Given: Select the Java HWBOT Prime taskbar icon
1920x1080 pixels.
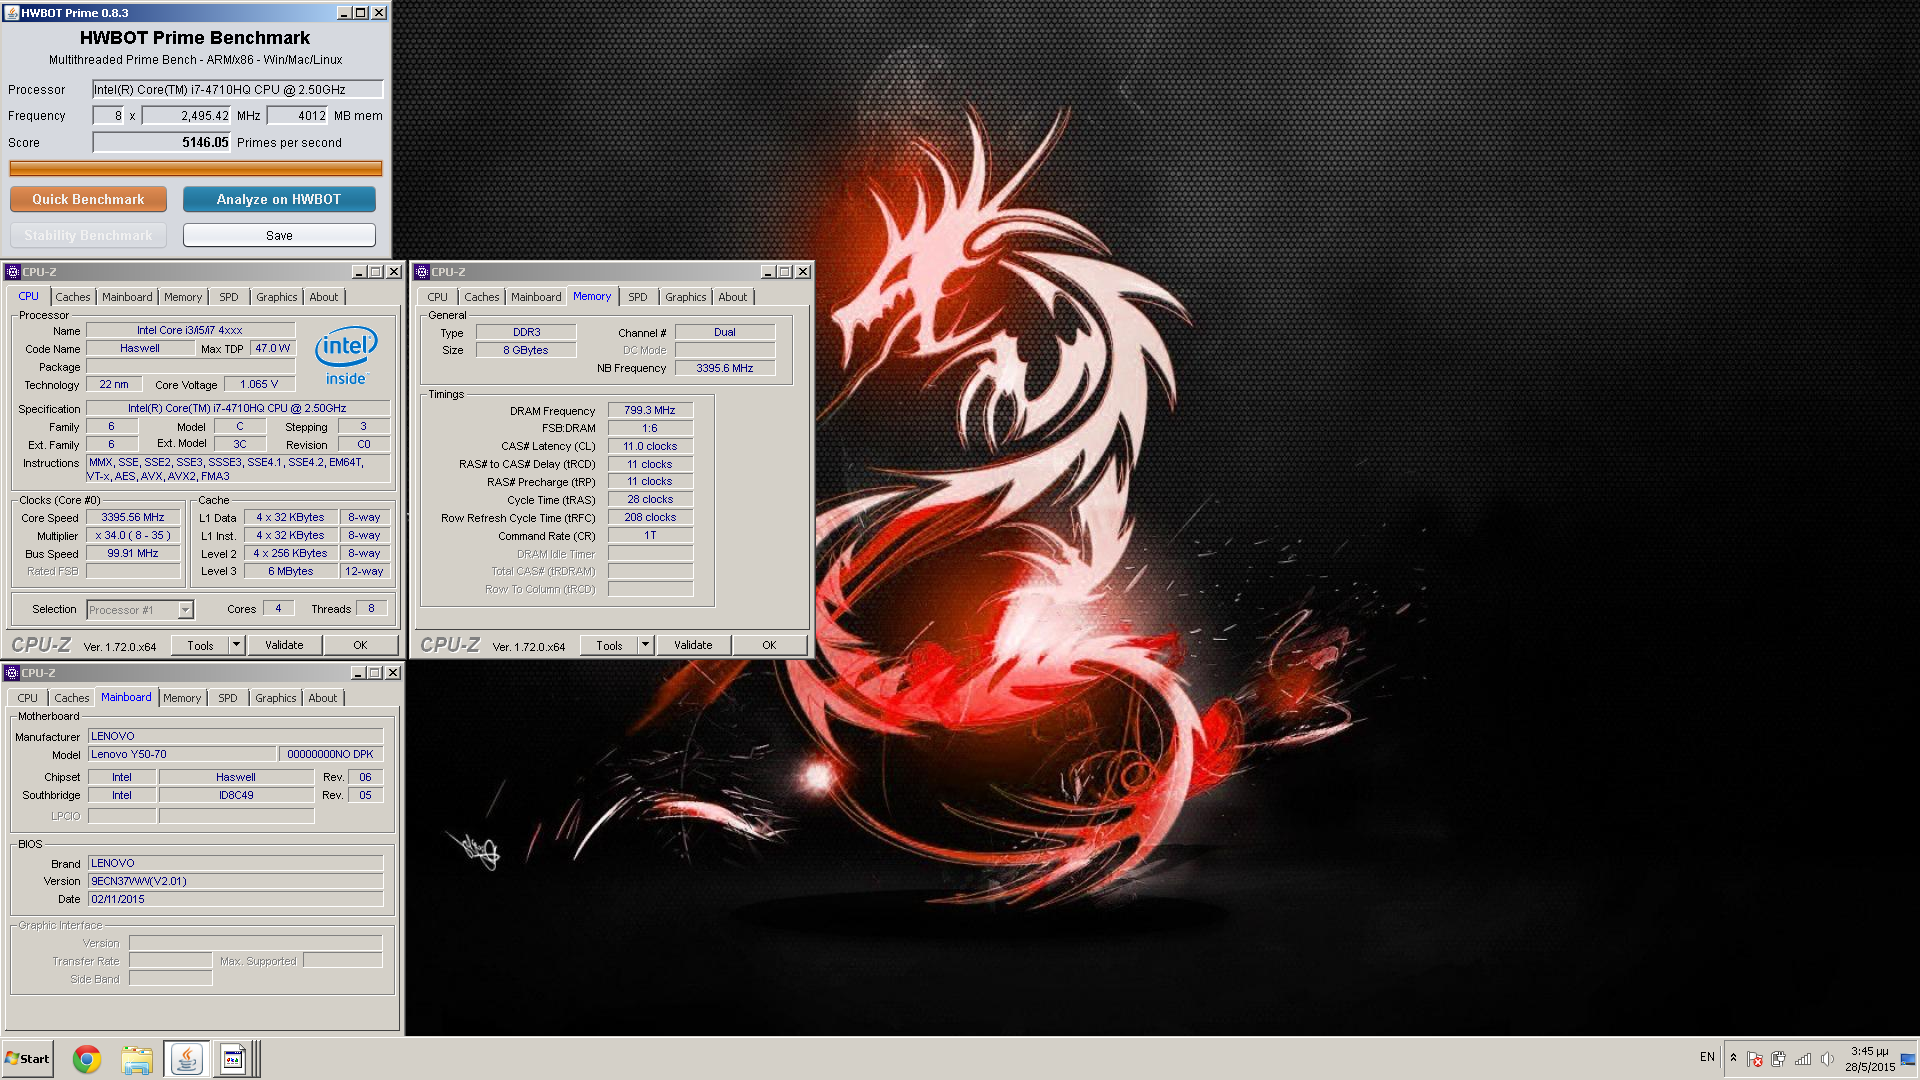Looking at the screenshot, I should (186, 1059).
